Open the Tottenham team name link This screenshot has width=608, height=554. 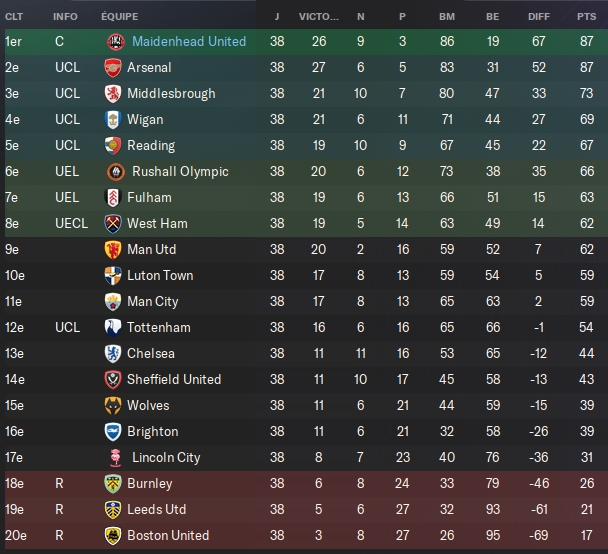[x=159, y=328]
